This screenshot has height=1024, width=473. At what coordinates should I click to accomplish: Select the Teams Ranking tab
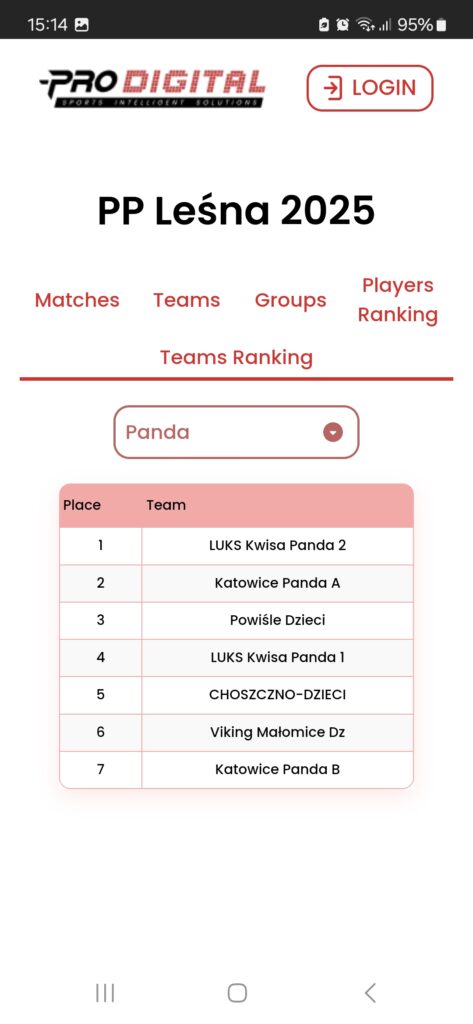[236, 357]
